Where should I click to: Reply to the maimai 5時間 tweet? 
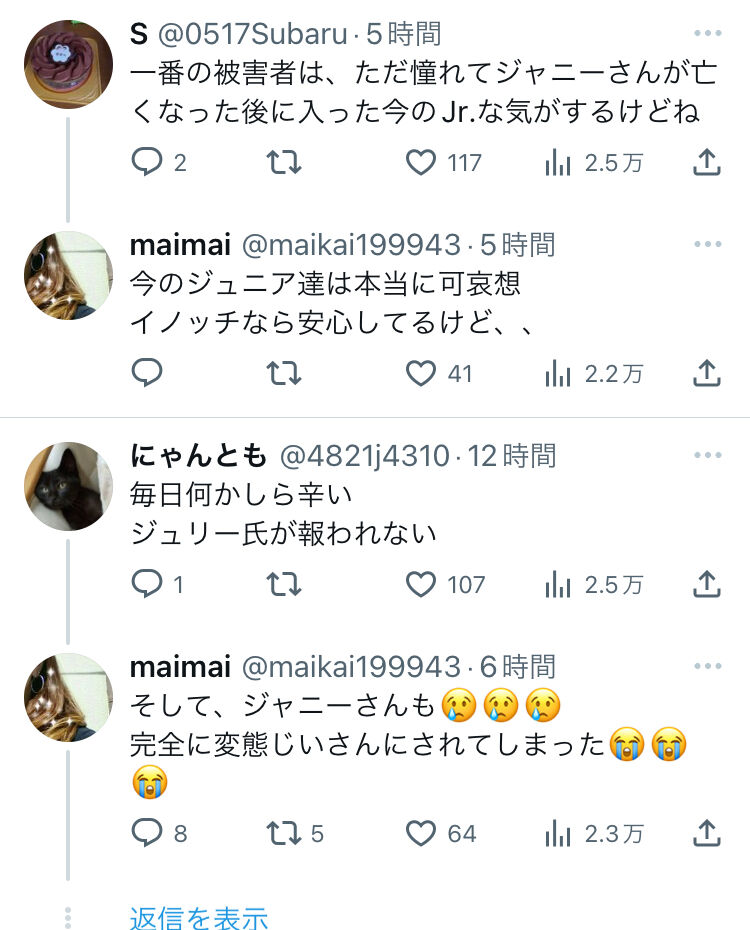coord(146,373)
